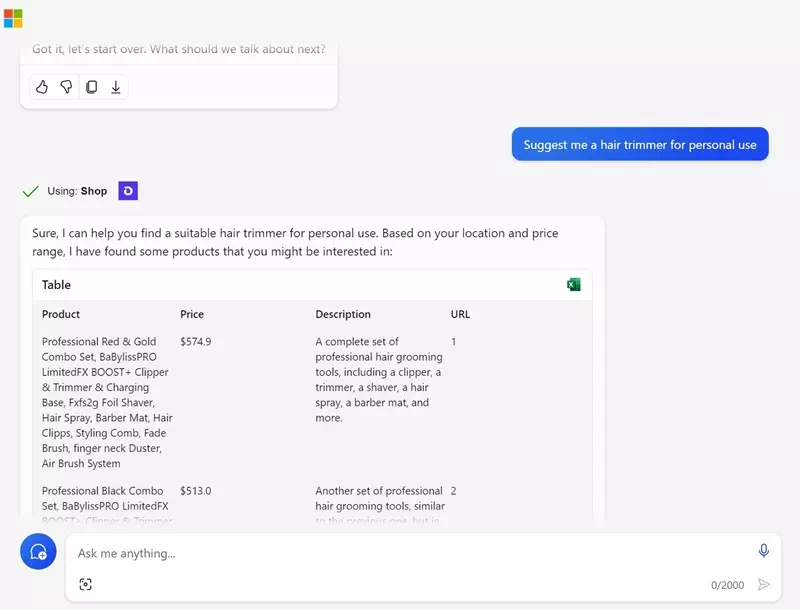Click the user message about hair trimmer
This screenshot has height=610, width=800.
point(640,144)
